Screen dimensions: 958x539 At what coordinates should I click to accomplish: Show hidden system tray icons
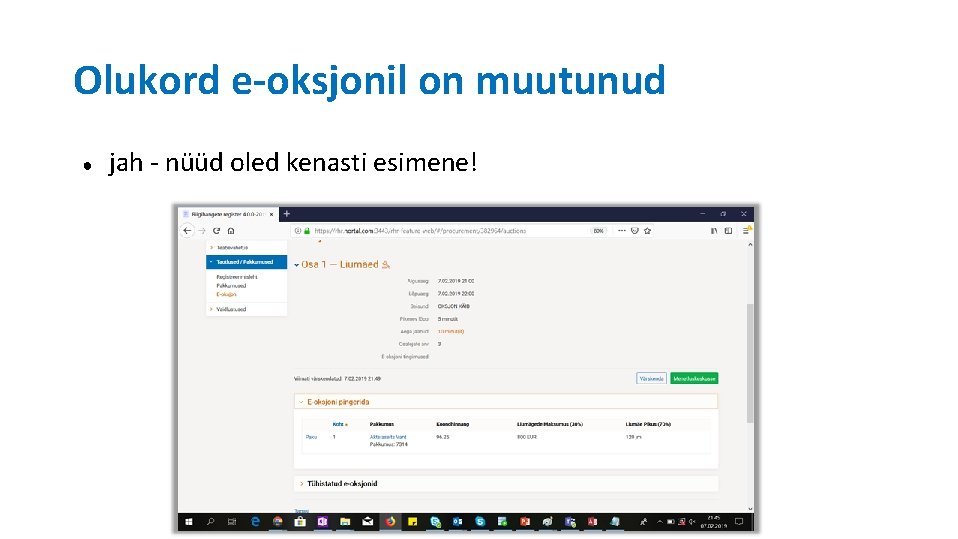660,521
